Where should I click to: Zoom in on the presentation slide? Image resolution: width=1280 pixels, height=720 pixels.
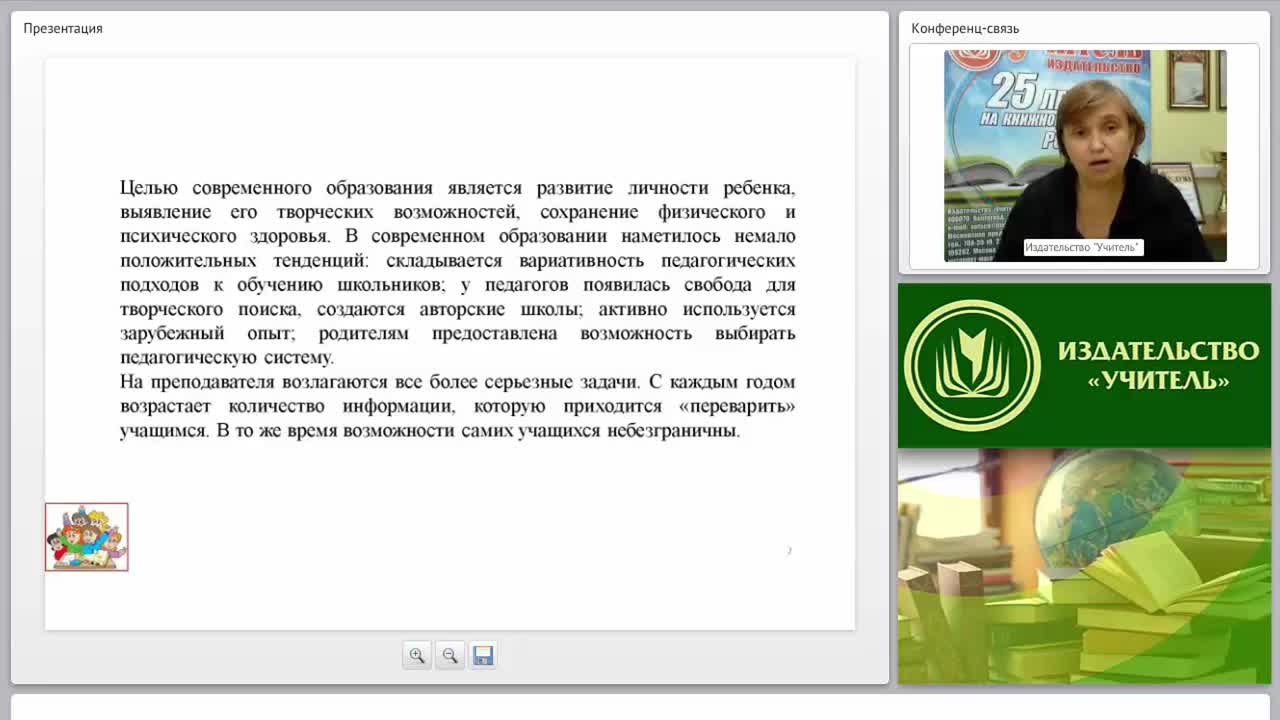pyautogui.click(x=417, y=656)
